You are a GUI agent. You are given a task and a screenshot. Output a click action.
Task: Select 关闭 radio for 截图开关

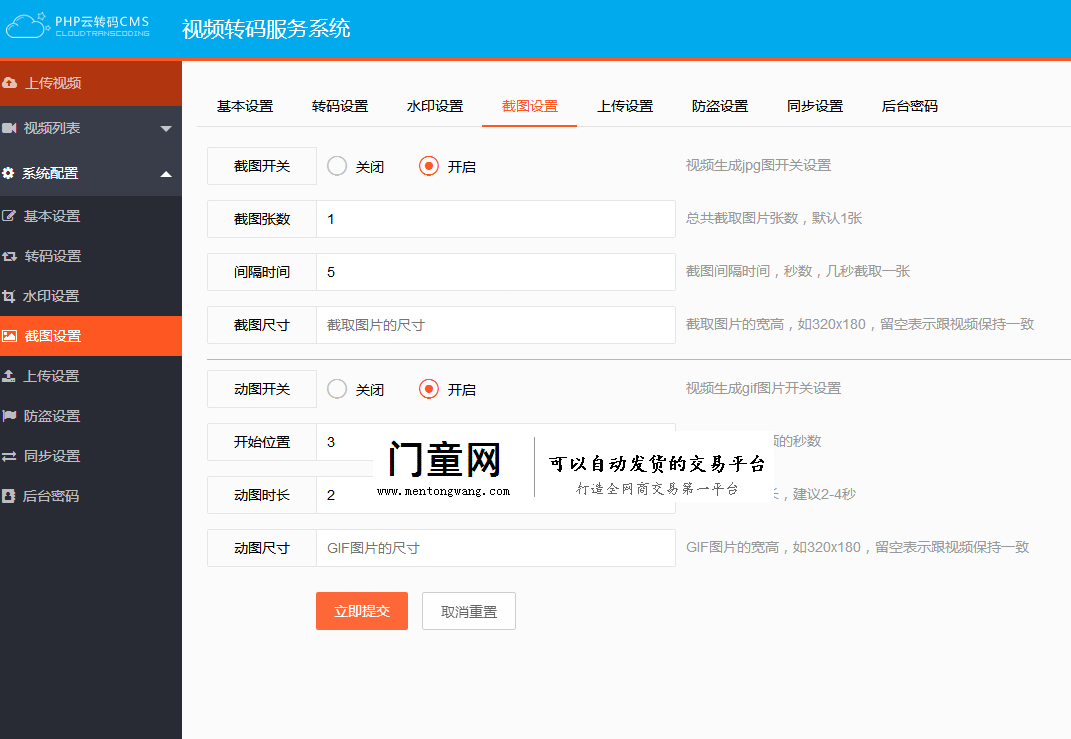coord(337,166)
